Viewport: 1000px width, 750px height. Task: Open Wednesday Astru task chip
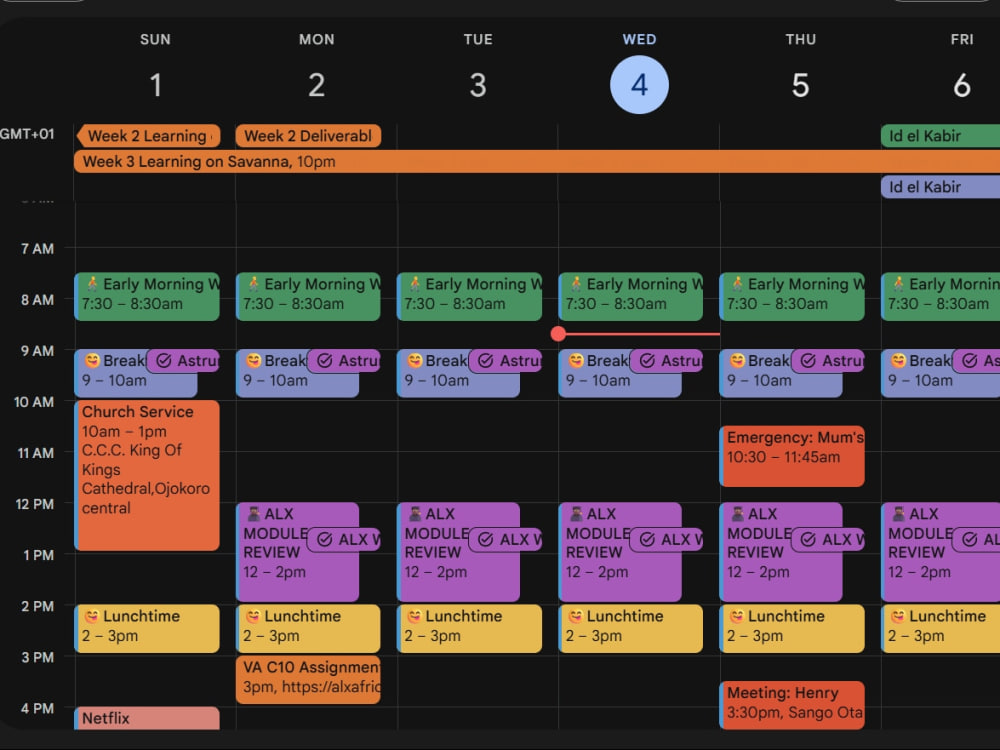[x=667, y=361]
